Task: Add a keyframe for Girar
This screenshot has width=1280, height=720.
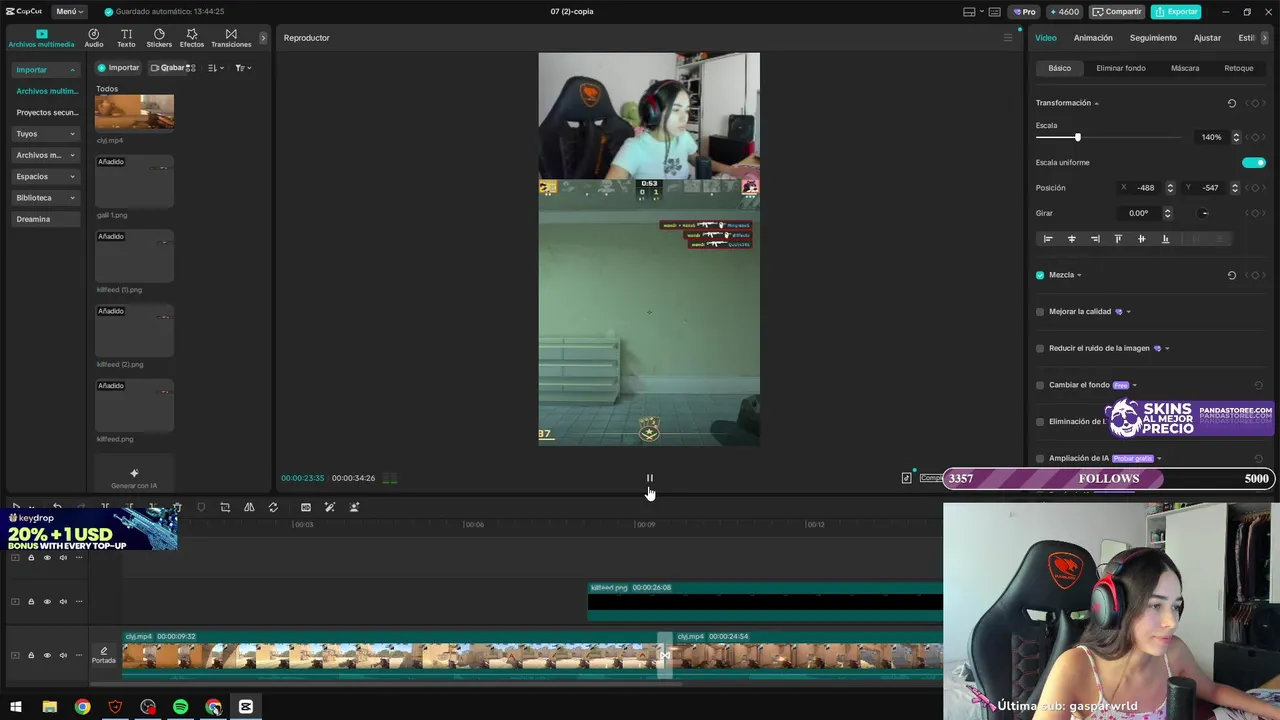Action: 1254,213
